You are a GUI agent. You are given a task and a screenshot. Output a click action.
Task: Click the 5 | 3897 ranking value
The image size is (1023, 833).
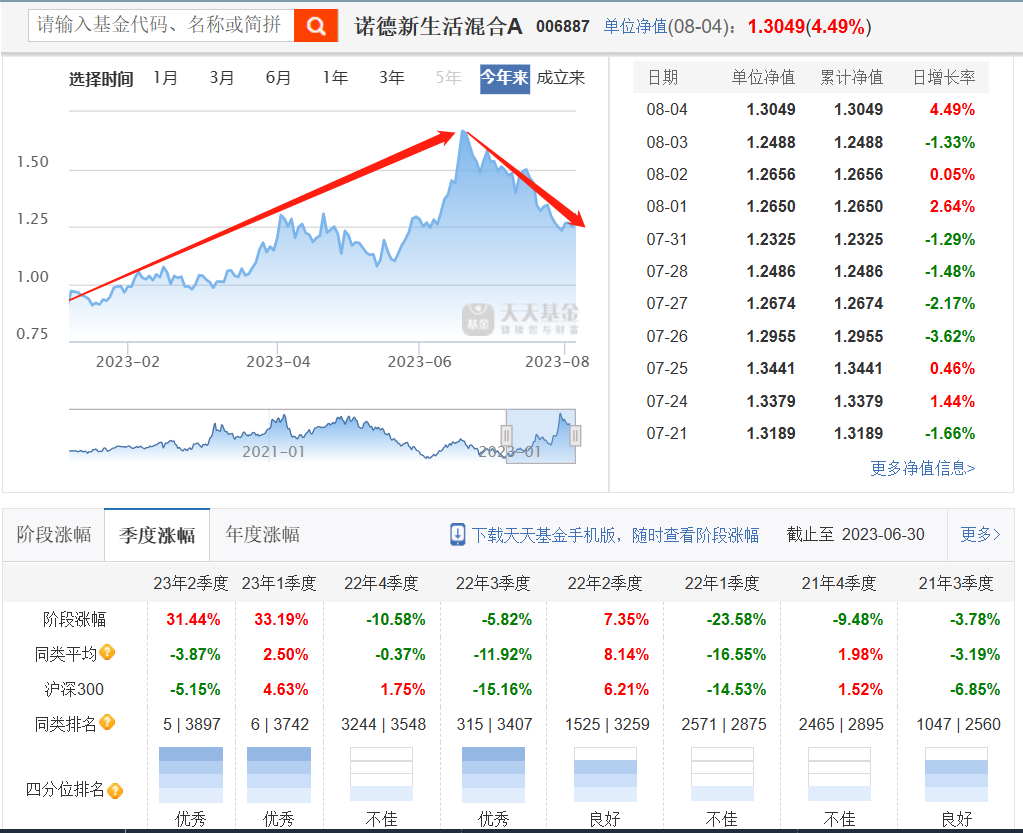coord(192,724)
